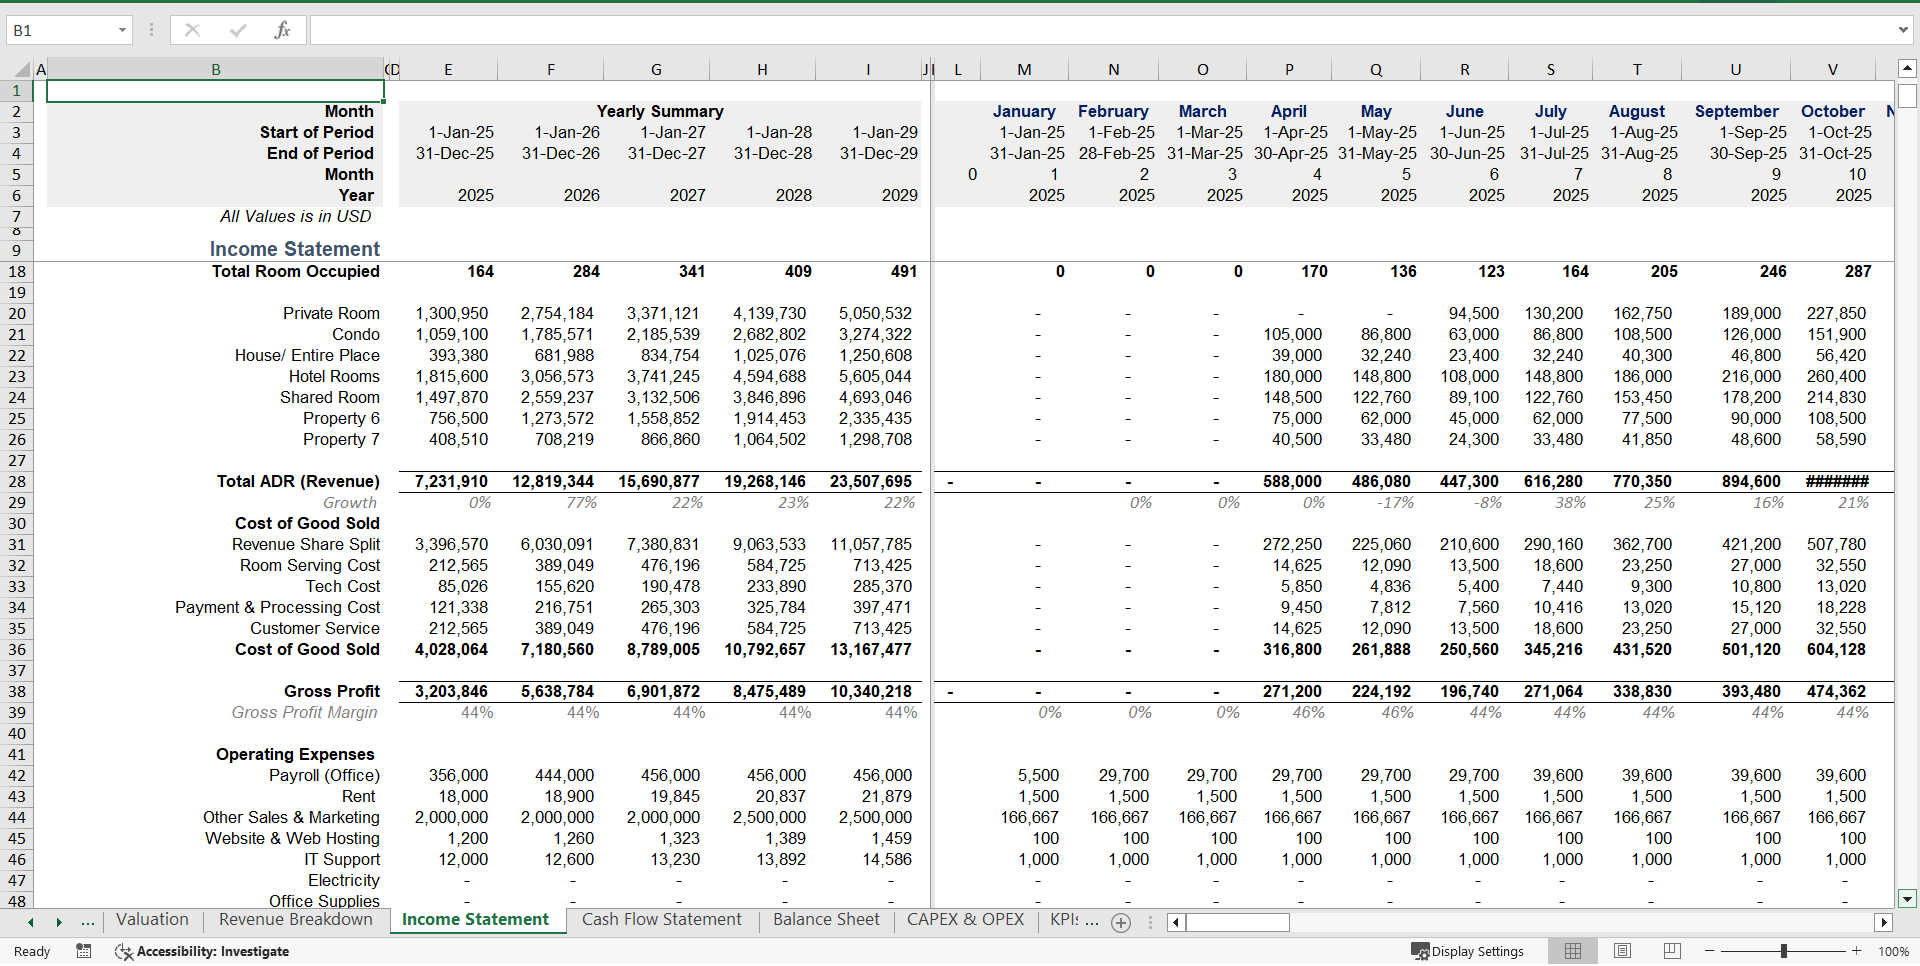Image resolution: width=1920 pixels, height=966 pixels.
Task: Click formula bar options dots handle
Action: tap(151, 30)
